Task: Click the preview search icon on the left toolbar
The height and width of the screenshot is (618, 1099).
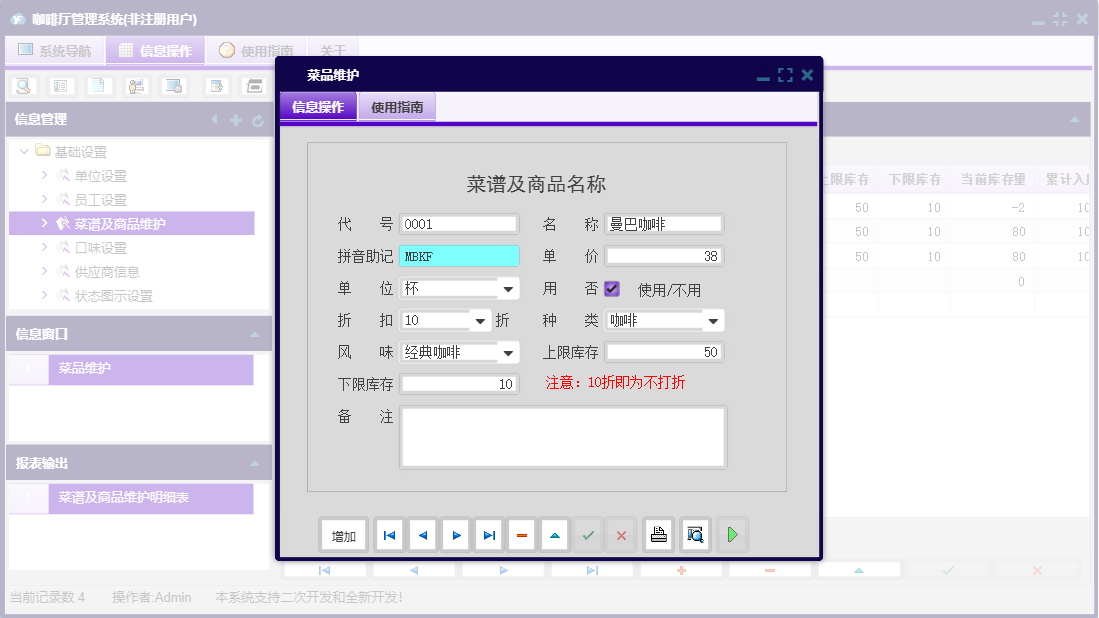Action: (22, 86)
